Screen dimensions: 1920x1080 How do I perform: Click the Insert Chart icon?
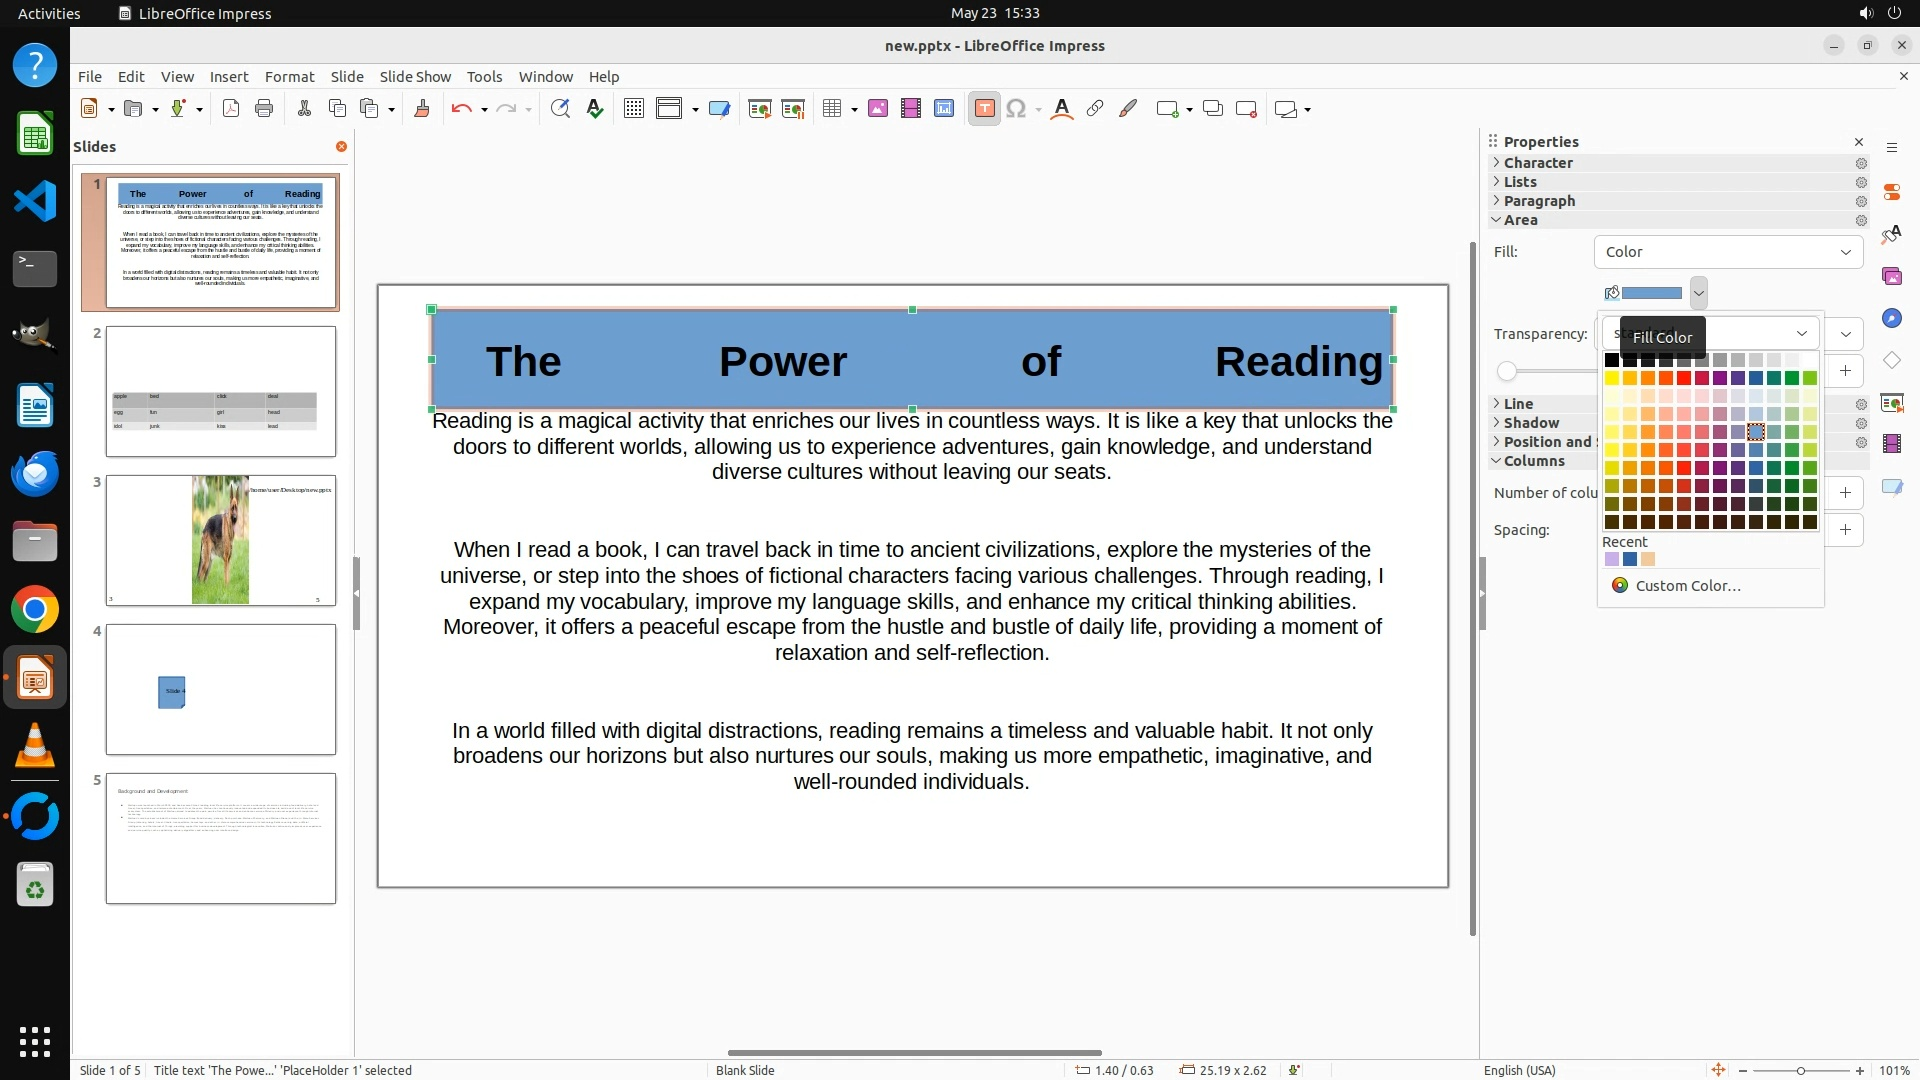(x=944, y=109)
